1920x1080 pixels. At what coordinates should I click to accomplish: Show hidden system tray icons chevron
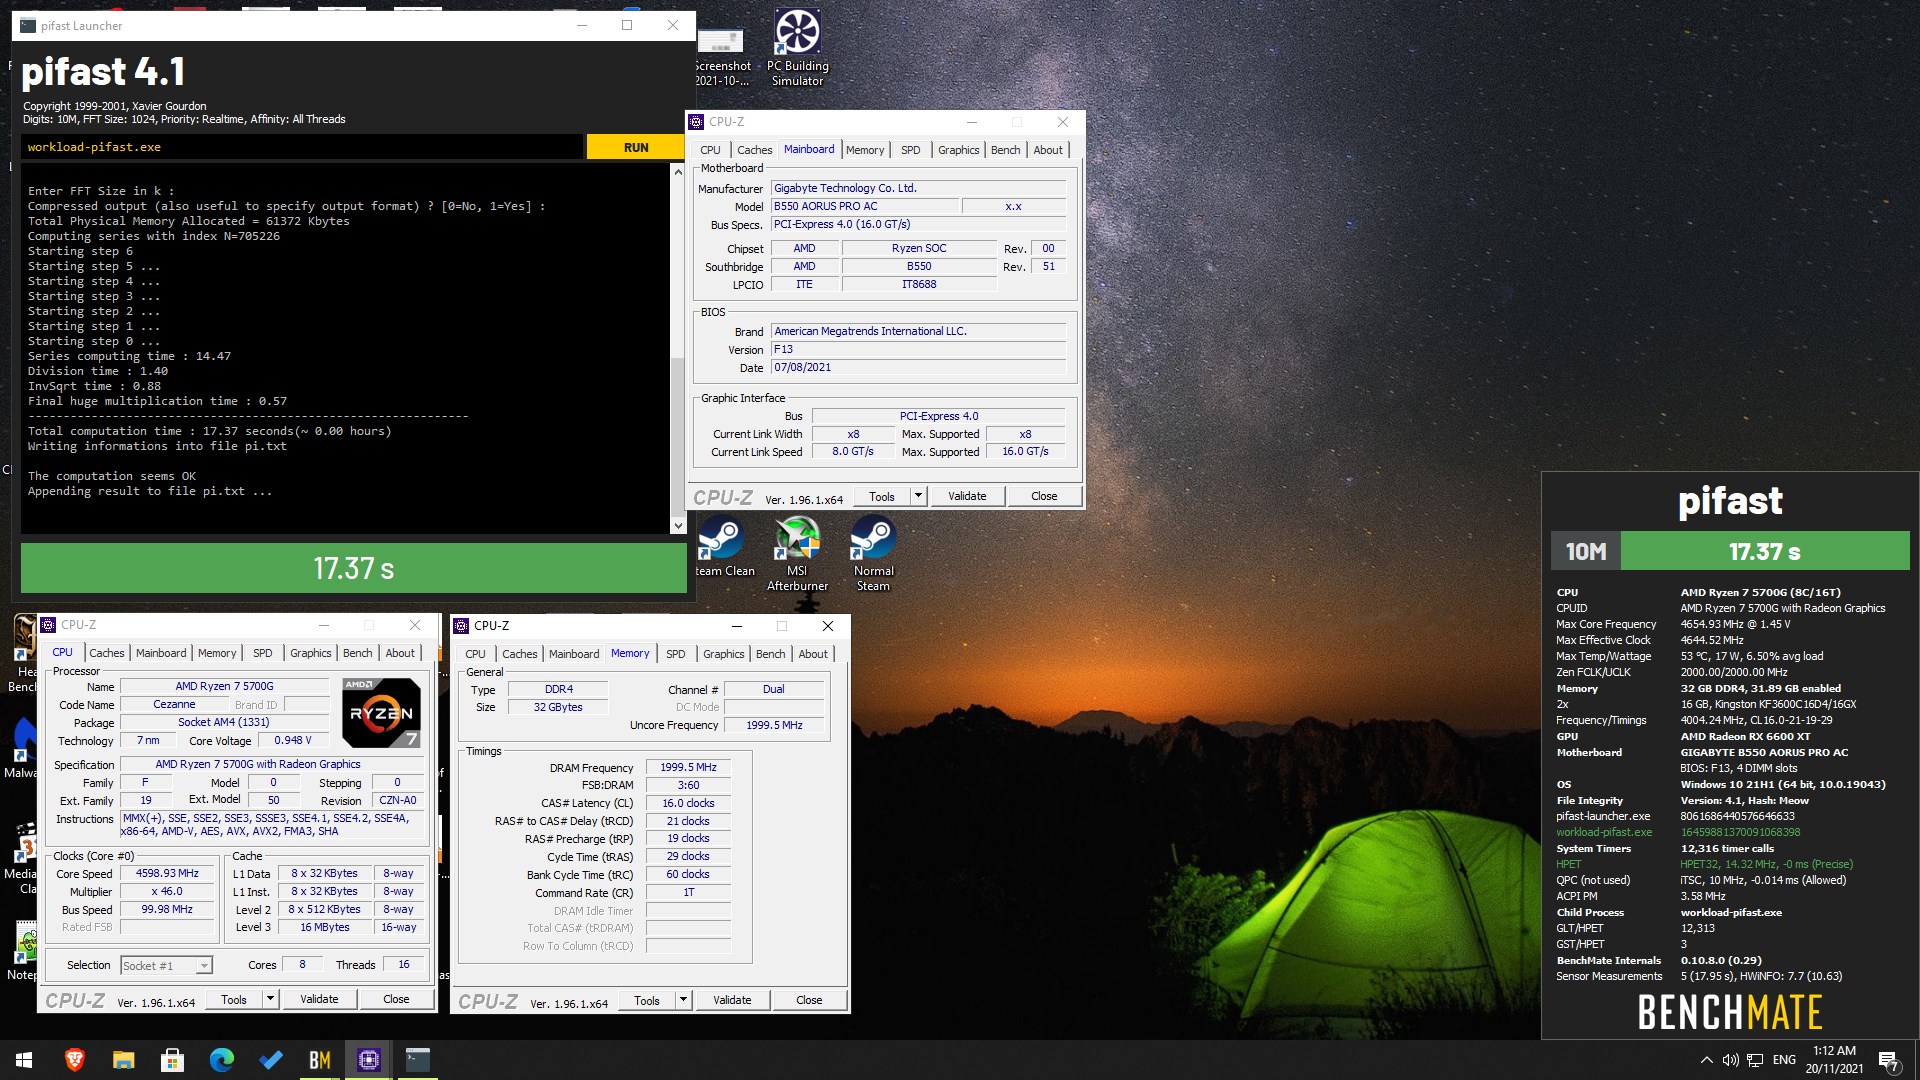pyautogui.click(x=1706, y=1060)
